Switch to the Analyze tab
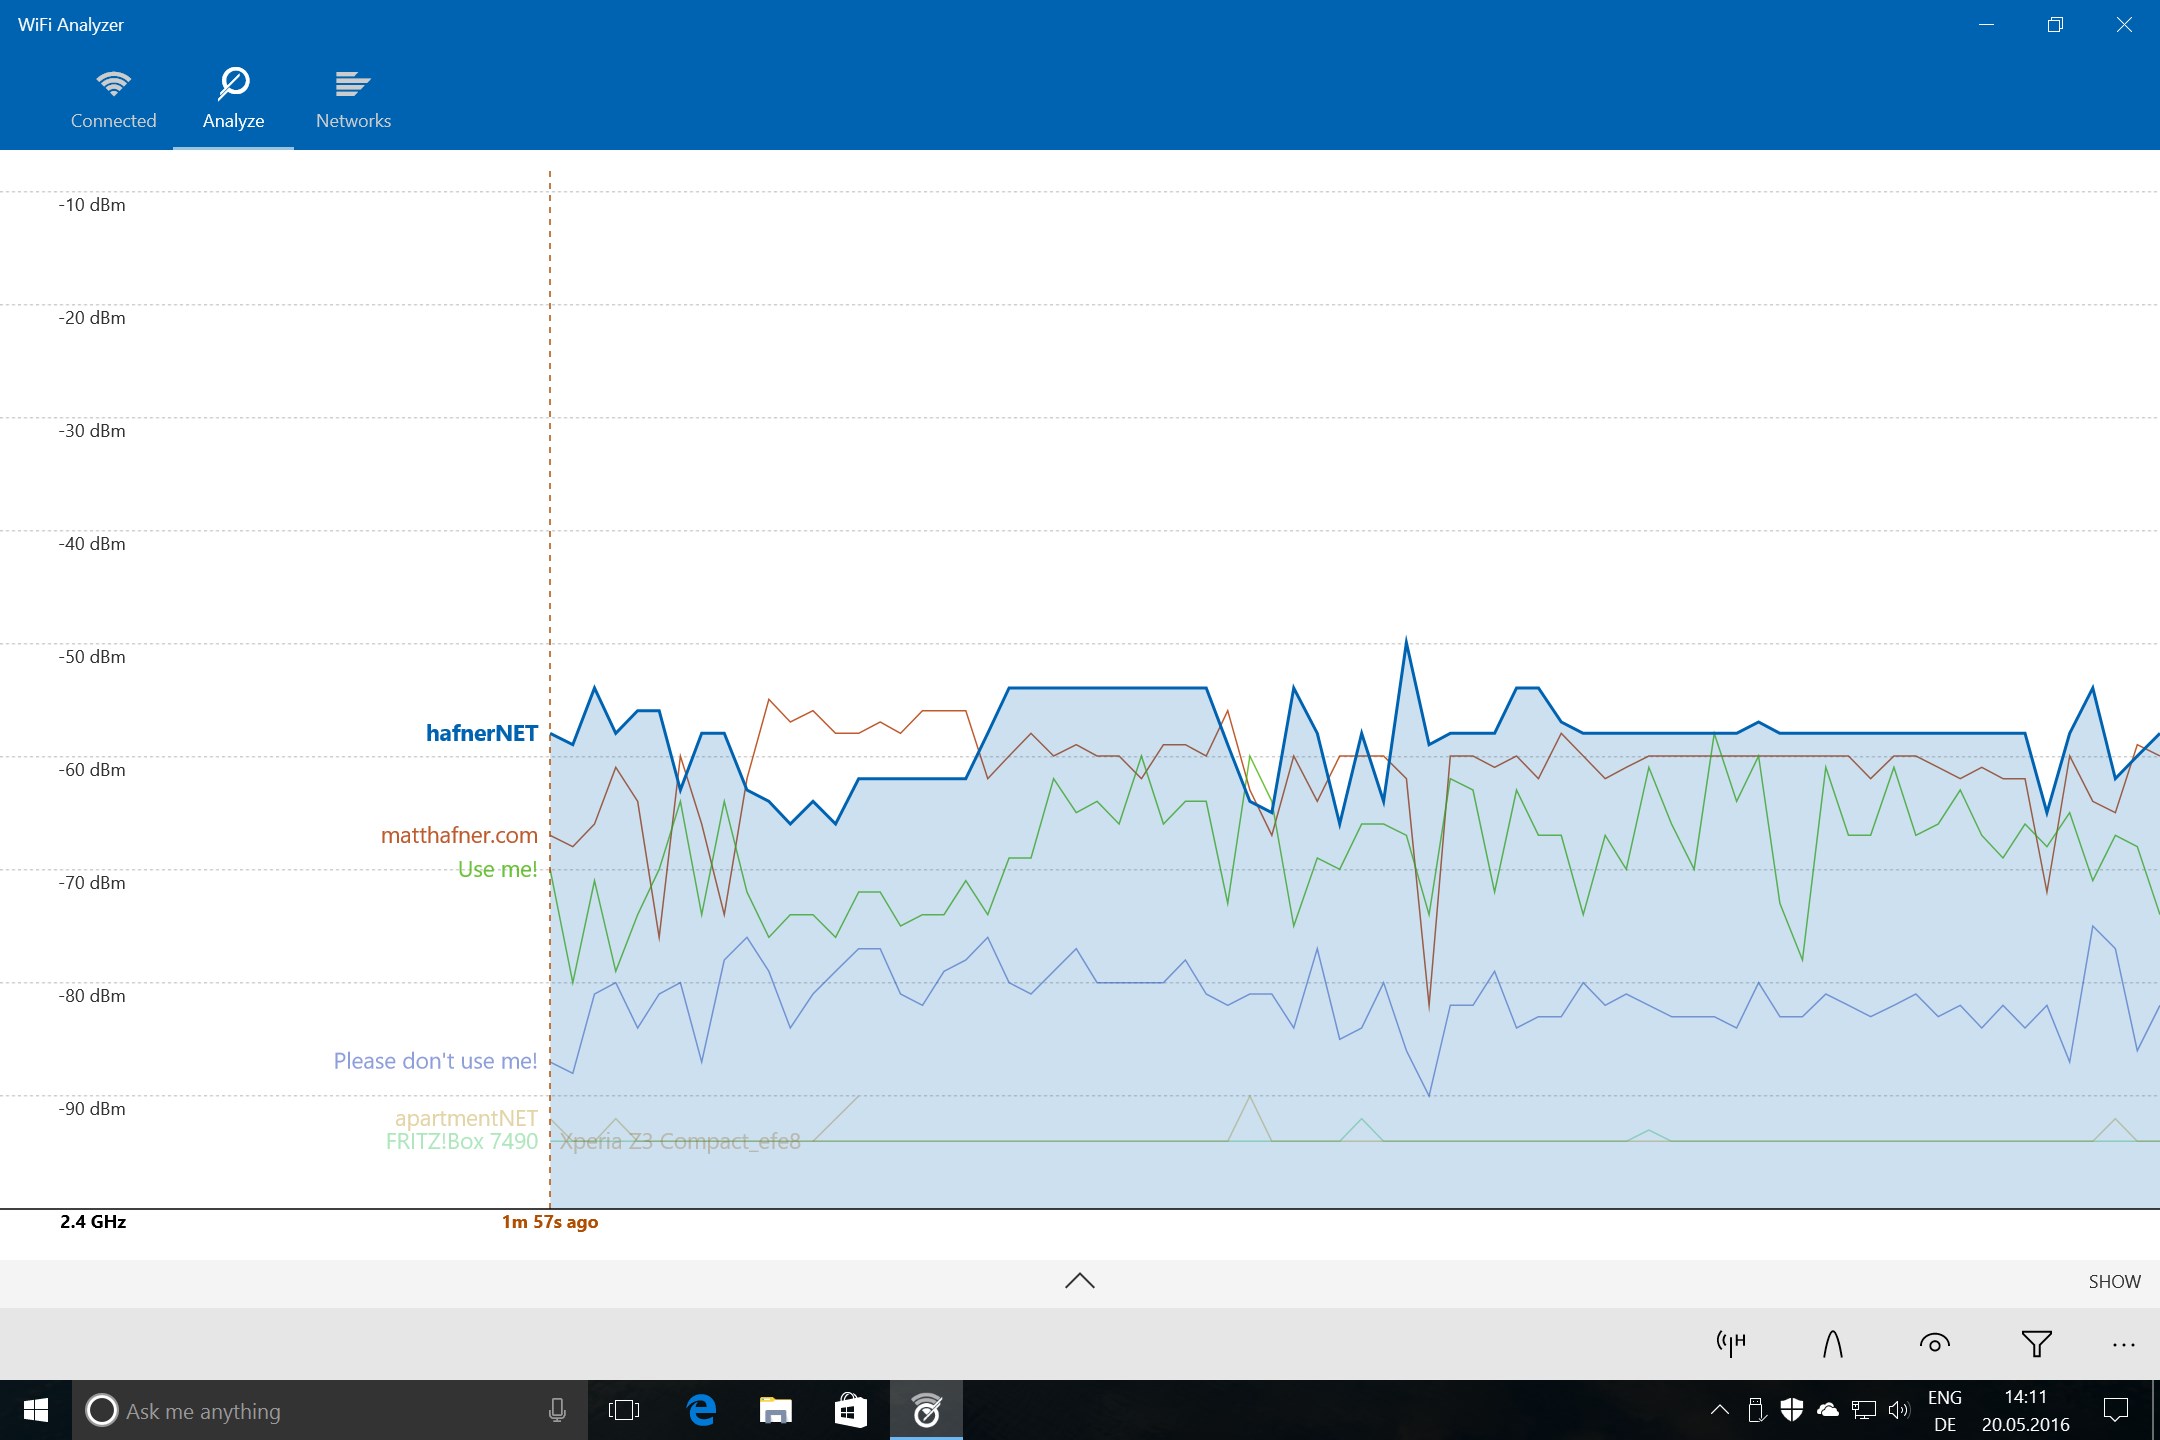The image size is (2160, 1440). click(x=233, y=96)
